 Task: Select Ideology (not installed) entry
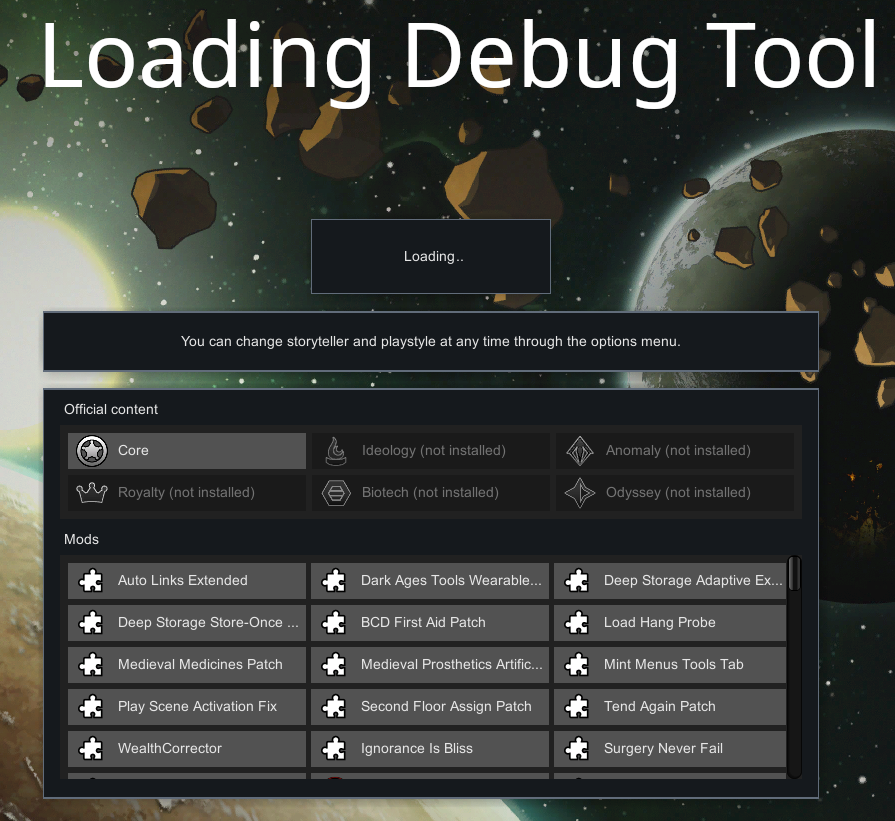[431, 450]
